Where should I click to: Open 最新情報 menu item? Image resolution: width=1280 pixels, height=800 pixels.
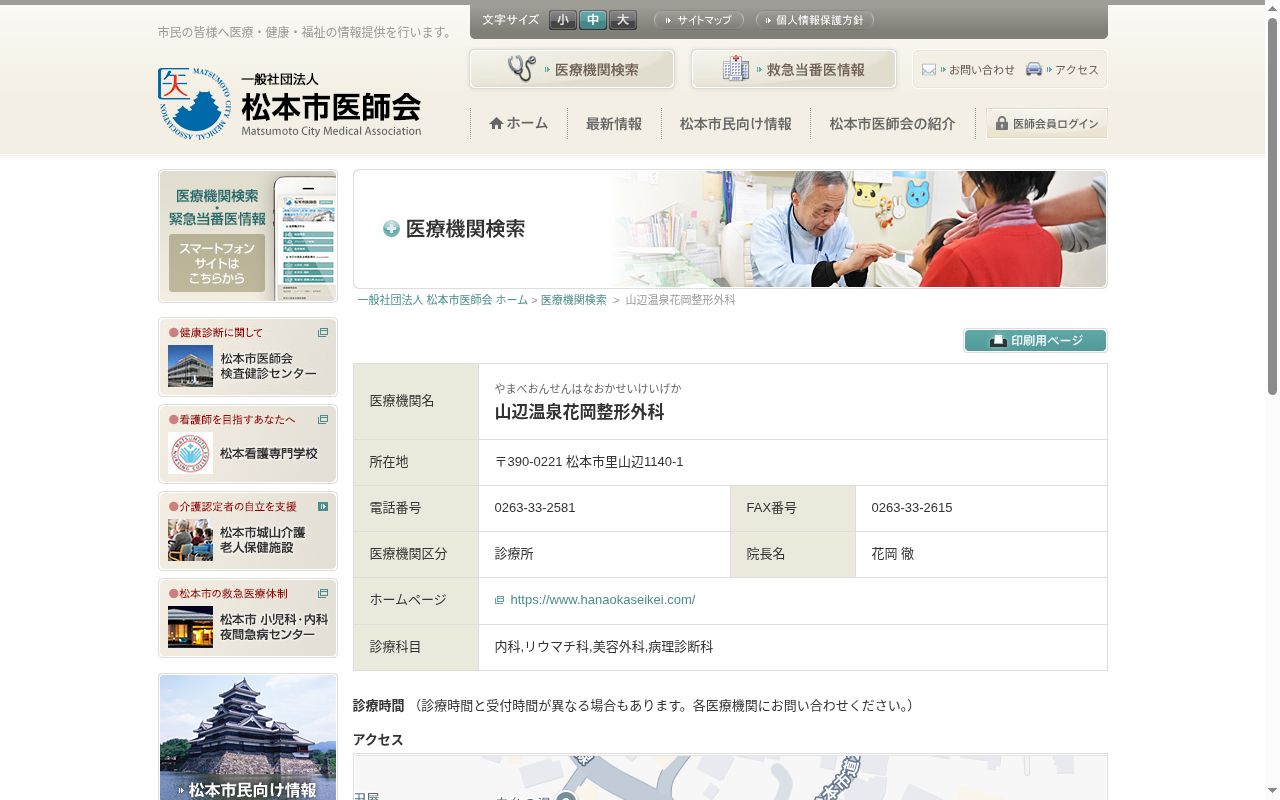tap(614, 124)
